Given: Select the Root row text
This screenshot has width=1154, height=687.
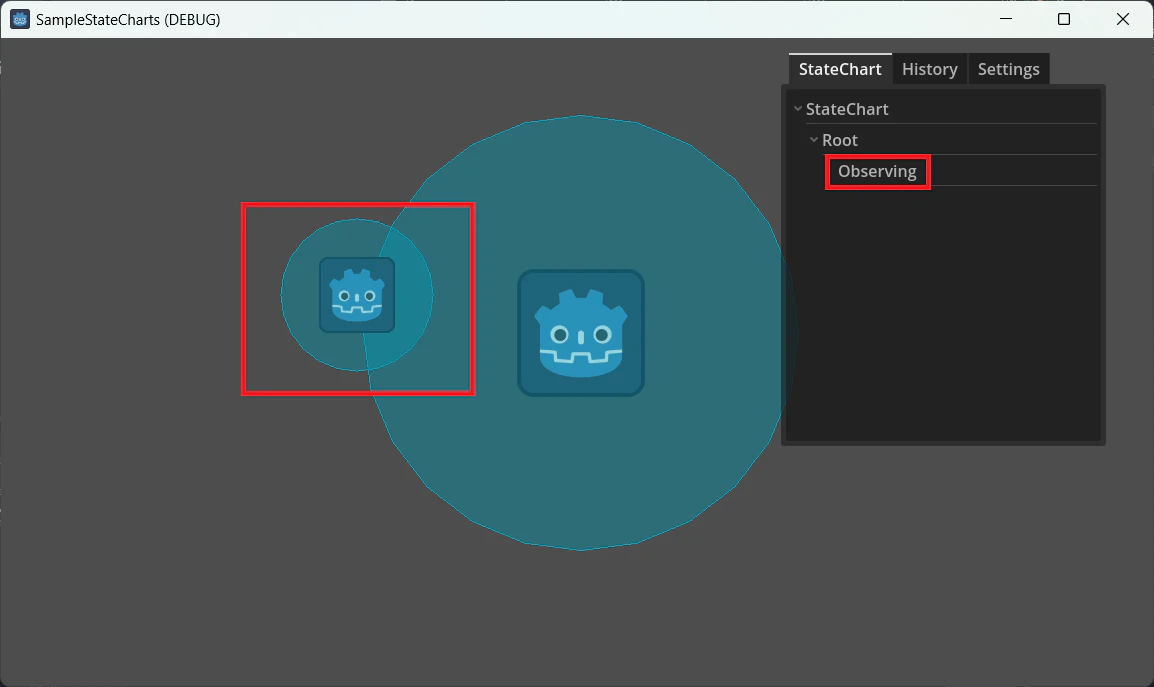Looking at the screenshot, I should [840, 140].
